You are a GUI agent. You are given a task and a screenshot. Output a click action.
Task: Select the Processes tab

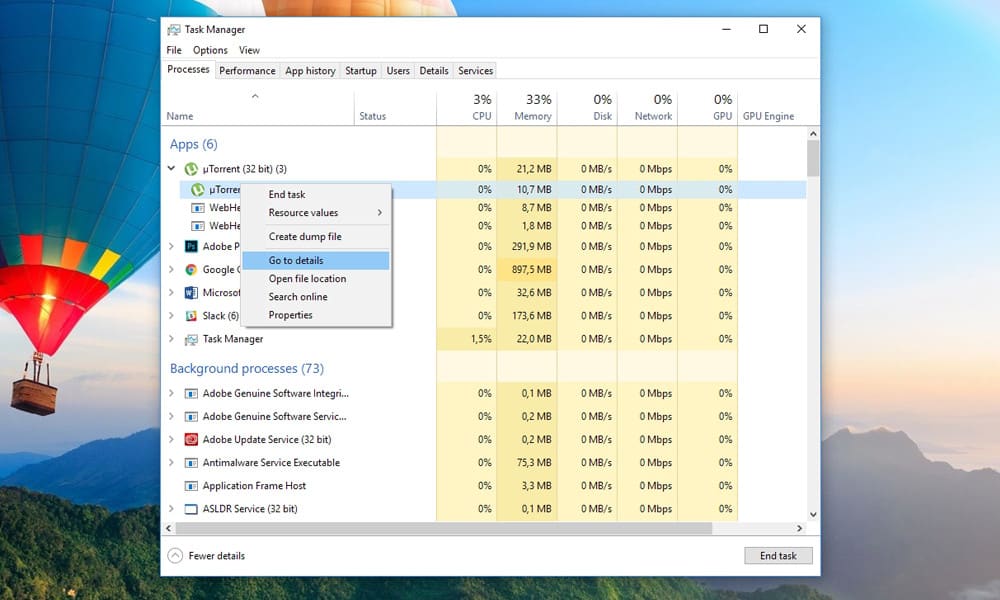click(x=188, y=70)
